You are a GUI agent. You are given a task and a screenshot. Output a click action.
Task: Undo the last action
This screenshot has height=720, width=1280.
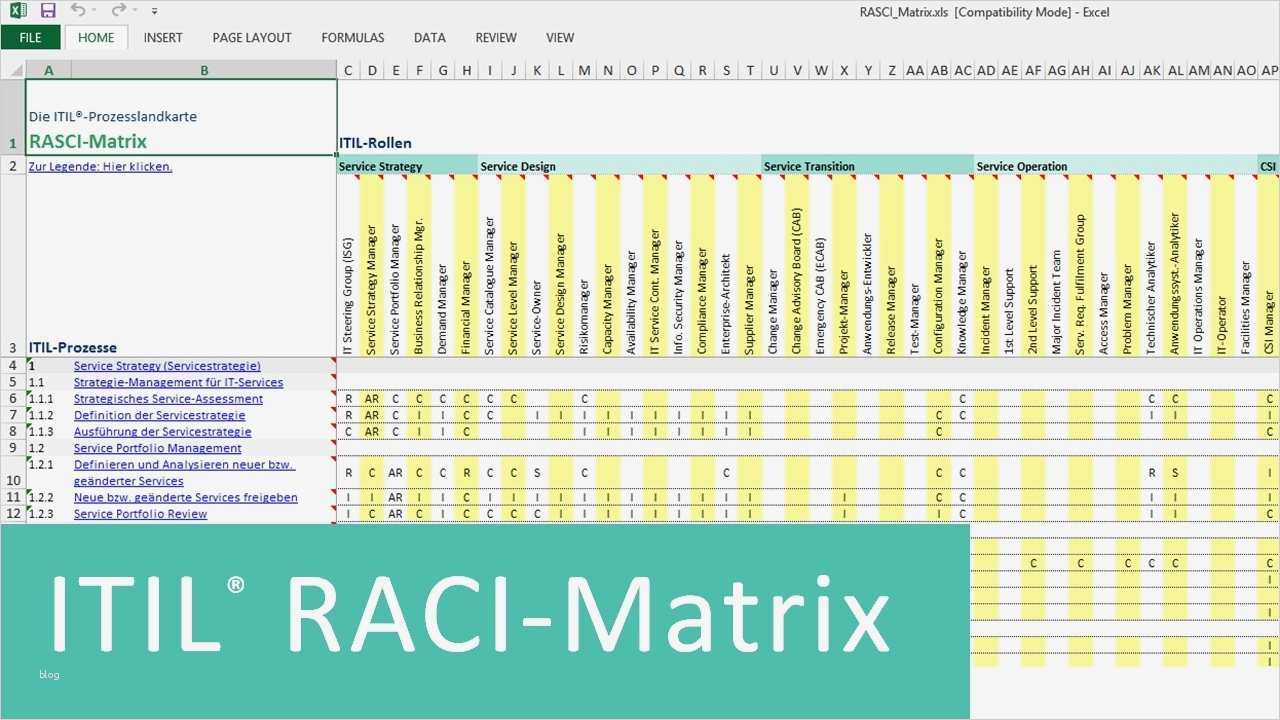(x=78, y=11)
